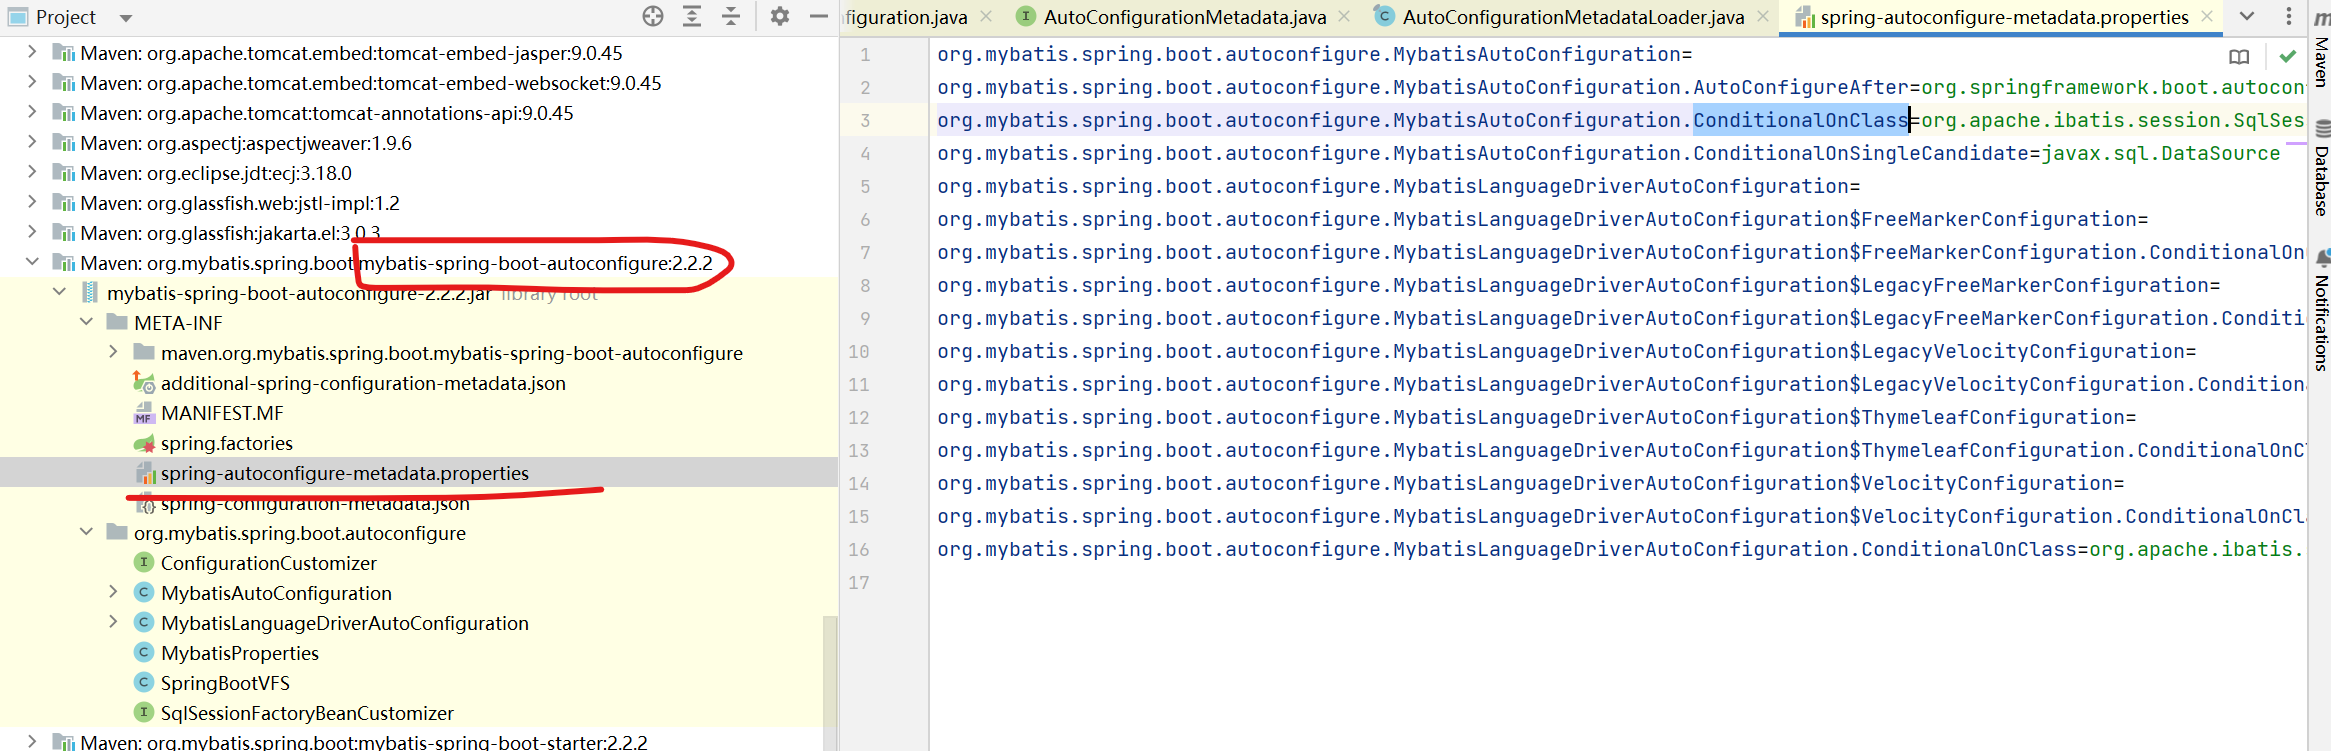This screenshot has height=751, width=2331.
Task: Click the SpringBootVFS class icon
Action: pyautogui.click(x=144, y=682)
